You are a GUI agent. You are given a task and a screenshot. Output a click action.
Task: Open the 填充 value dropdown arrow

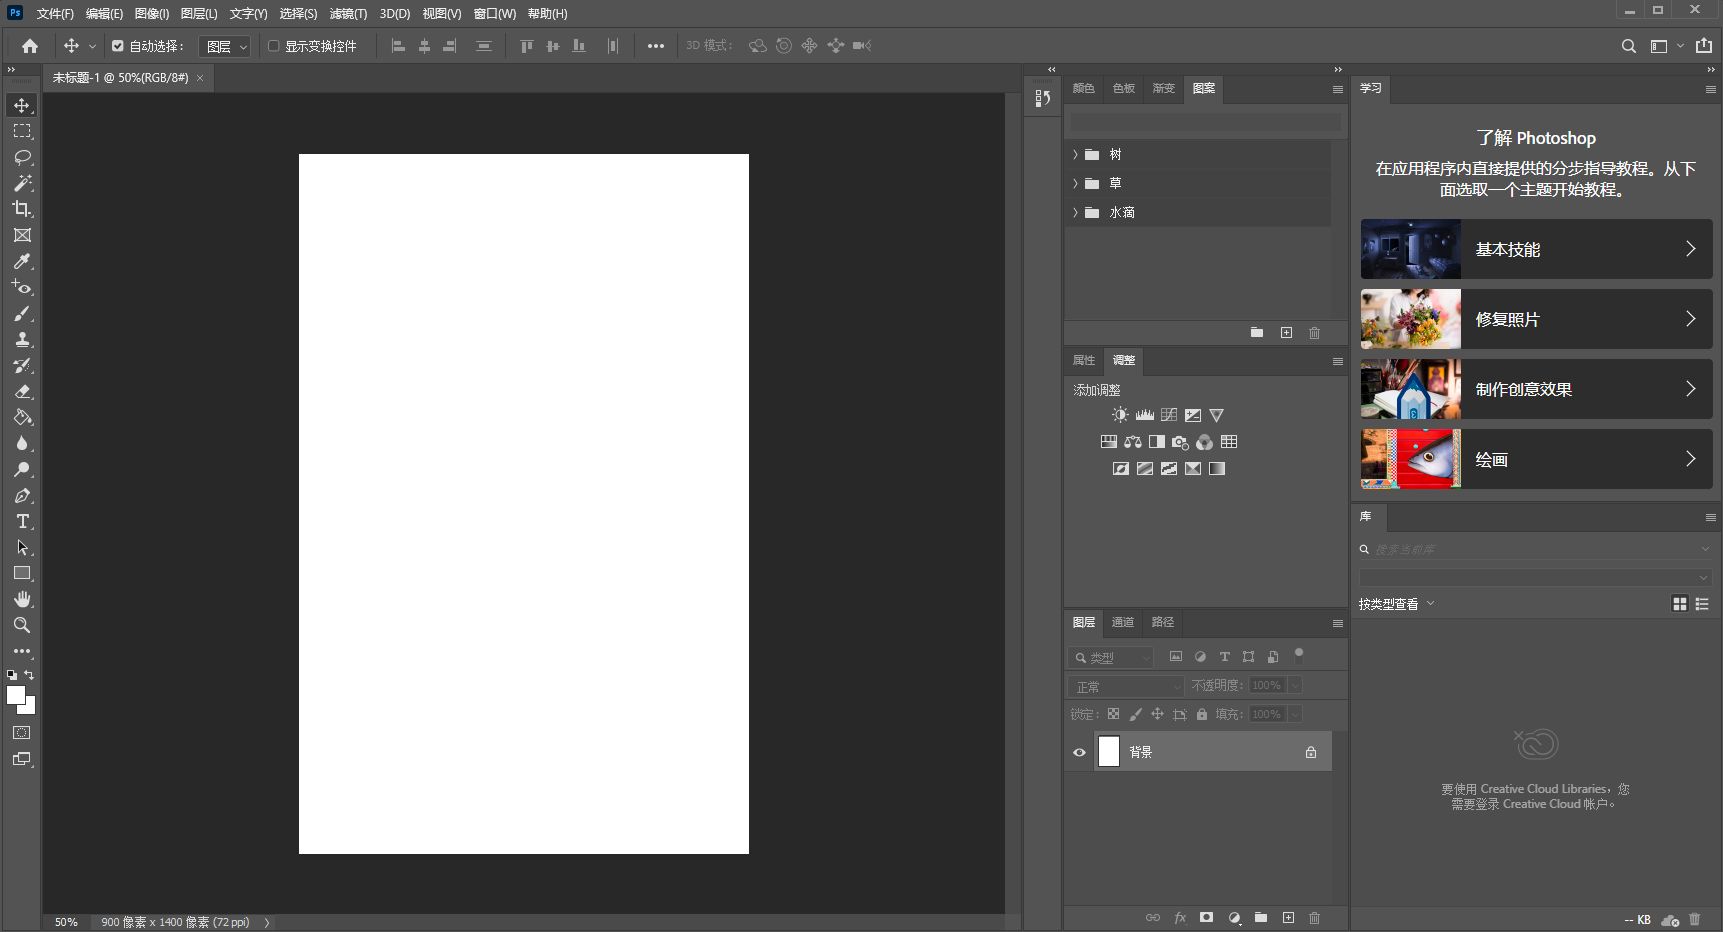pos(1295,714)
